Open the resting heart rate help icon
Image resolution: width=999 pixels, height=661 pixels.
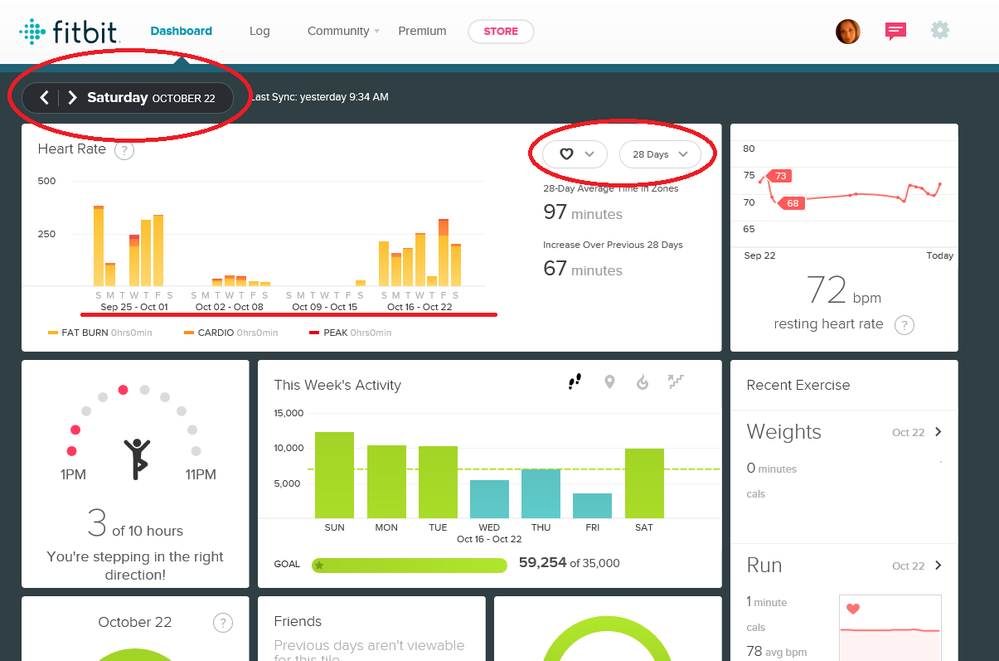[x=904, y=325]
